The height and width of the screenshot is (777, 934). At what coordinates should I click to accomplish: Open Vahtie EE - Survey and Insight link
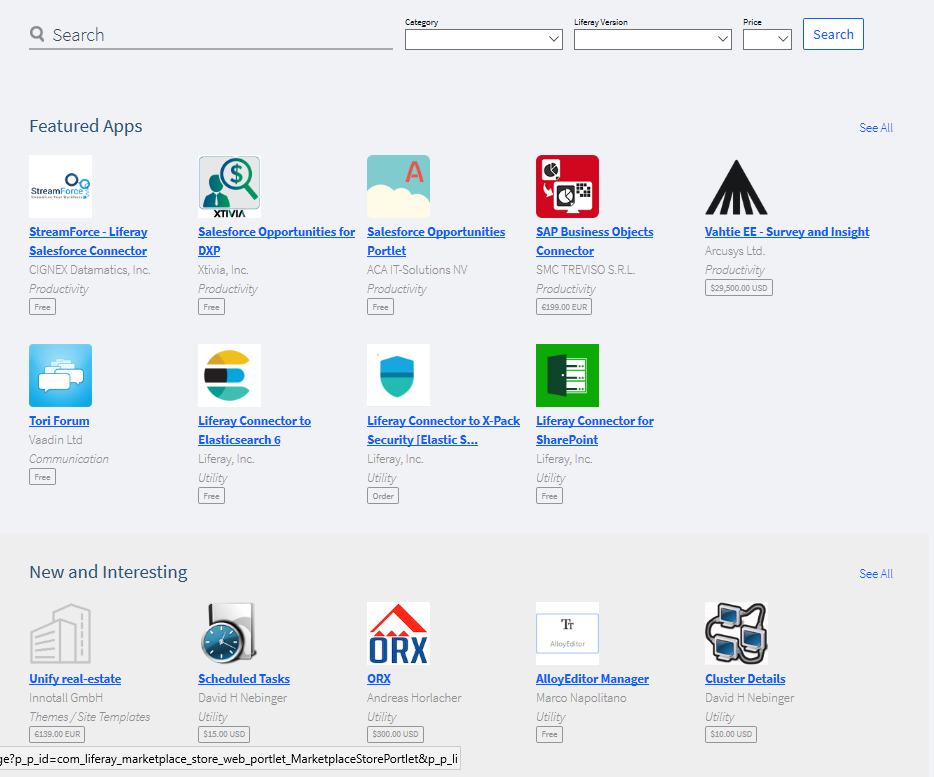tap(787, 232)
